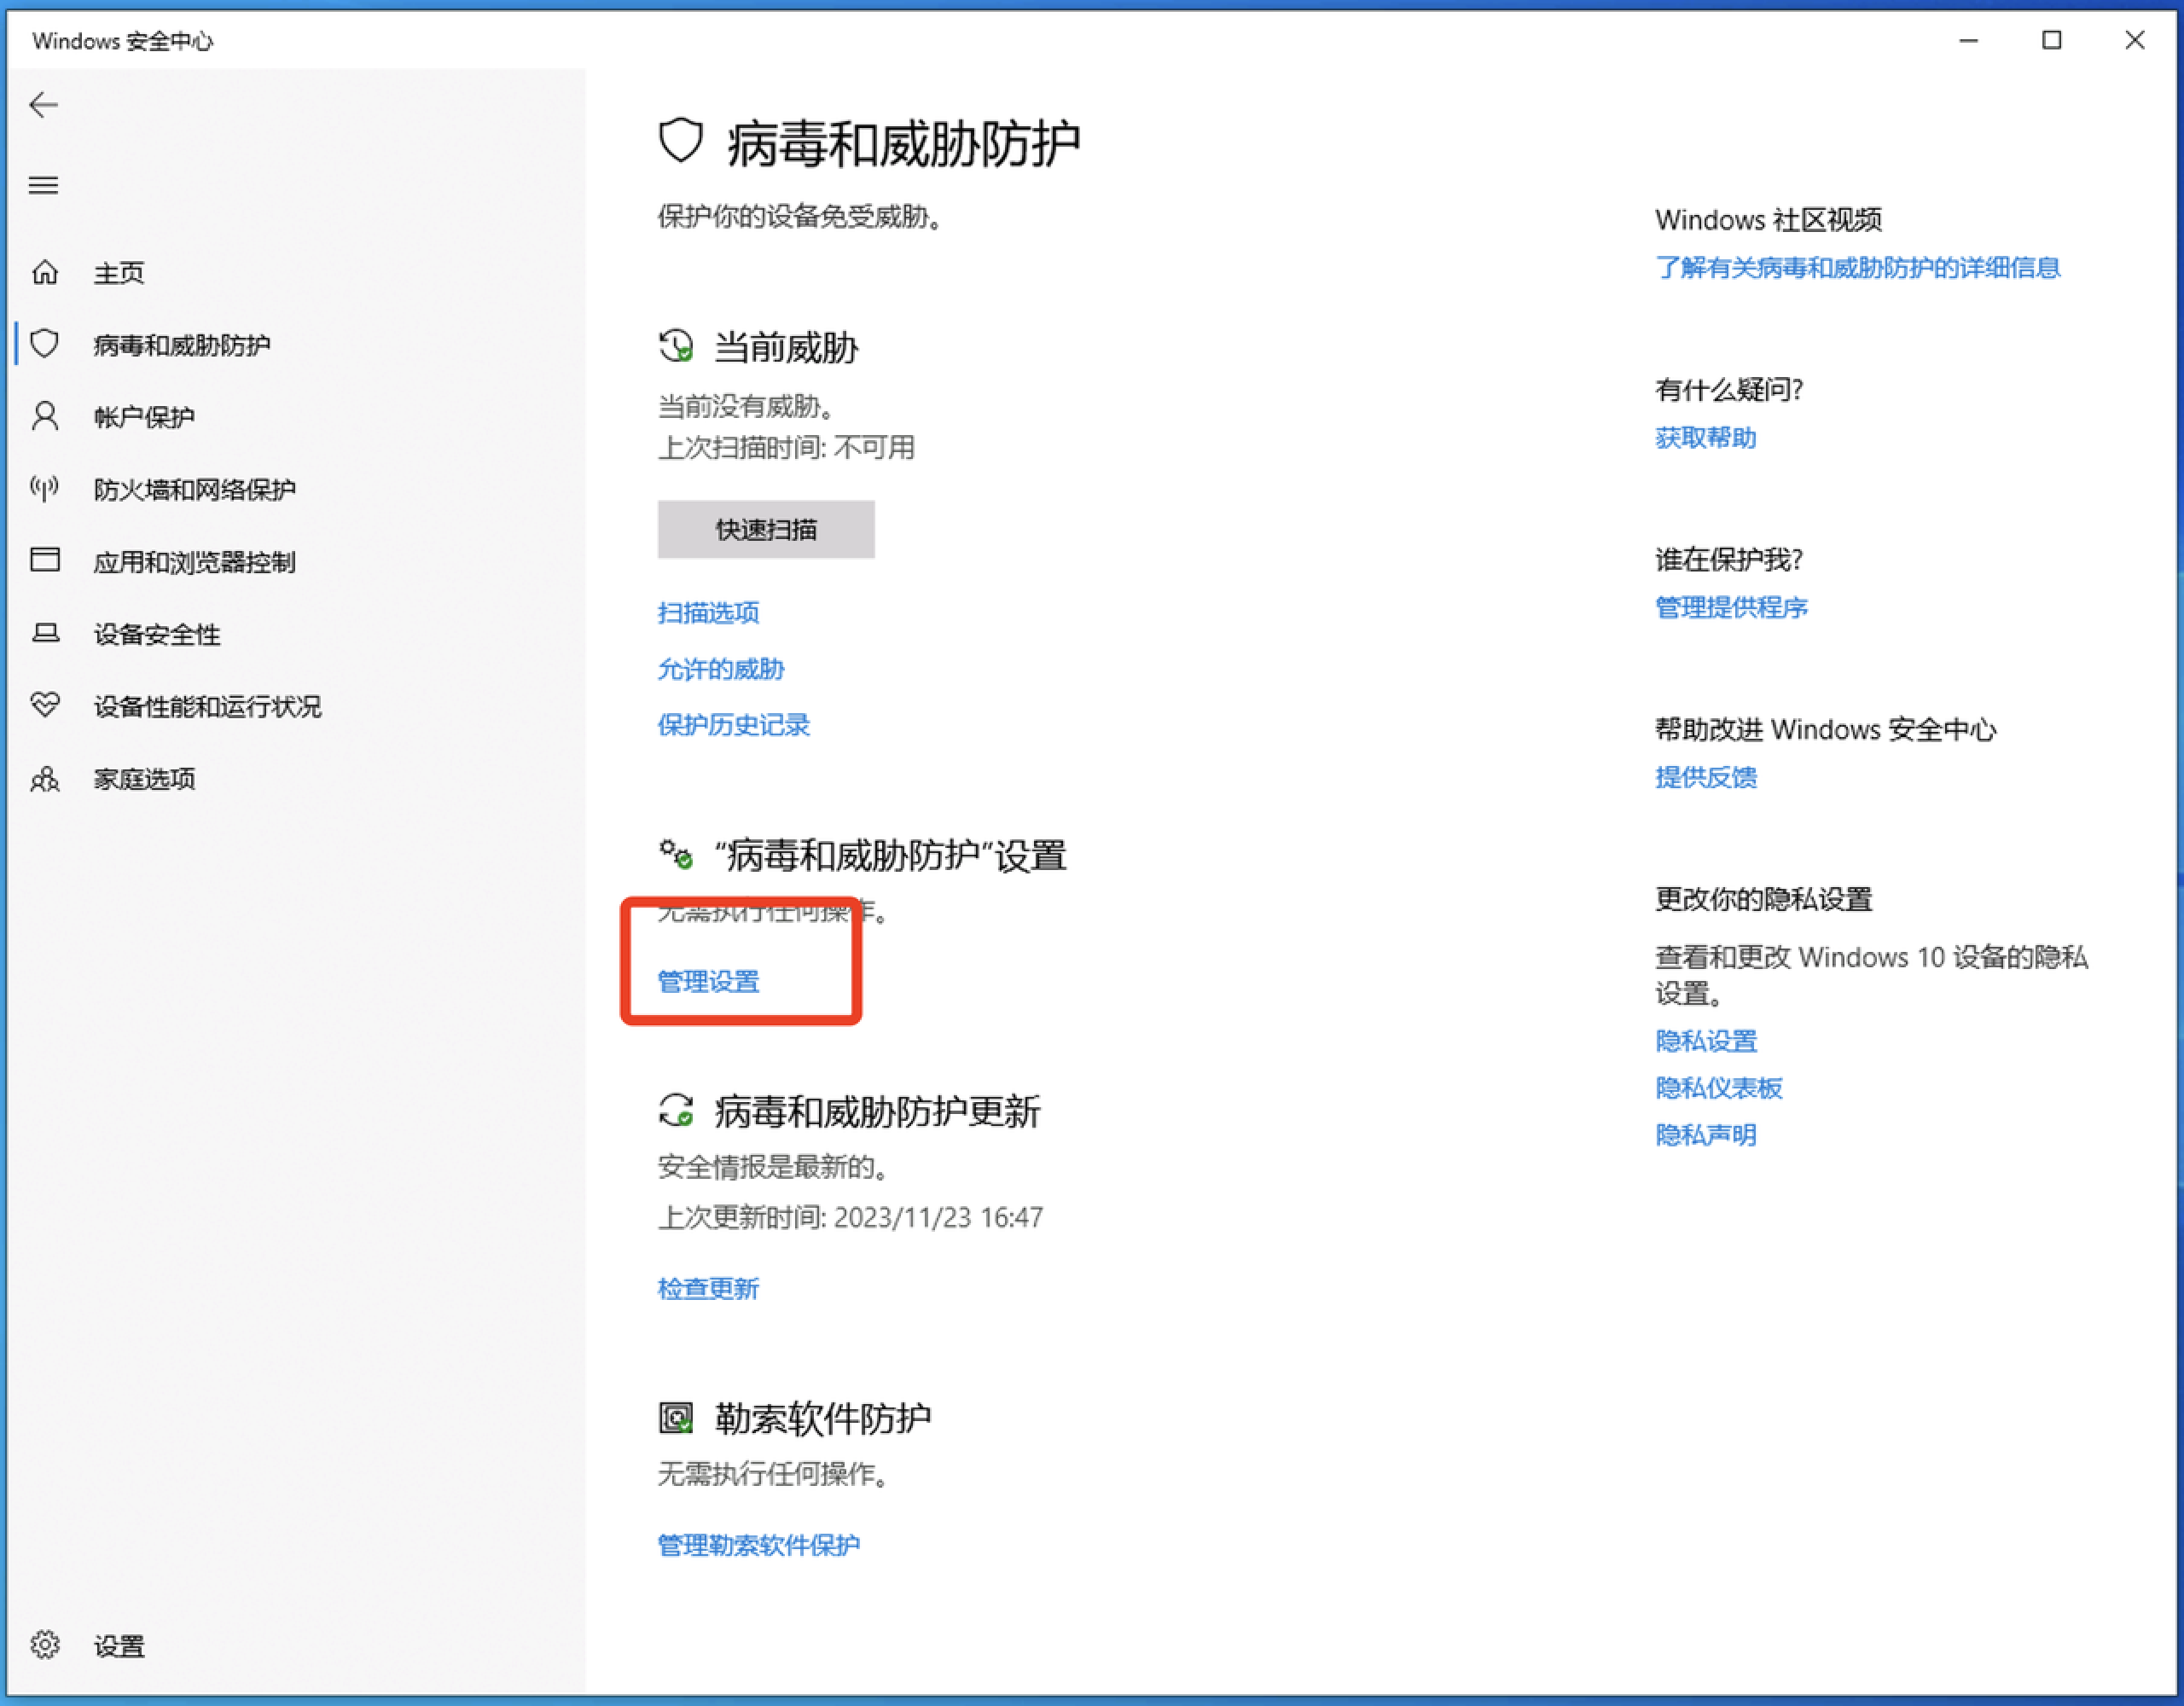
Task: Click the 获取帮助 link
Action: tap(1706, 437)
